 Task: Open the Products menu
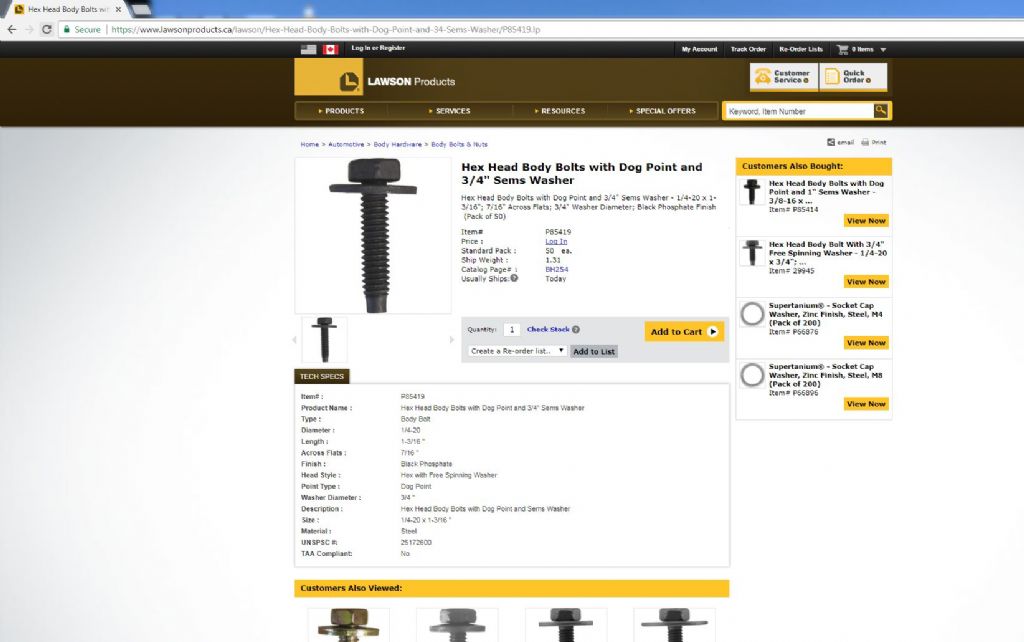(341, 111)
